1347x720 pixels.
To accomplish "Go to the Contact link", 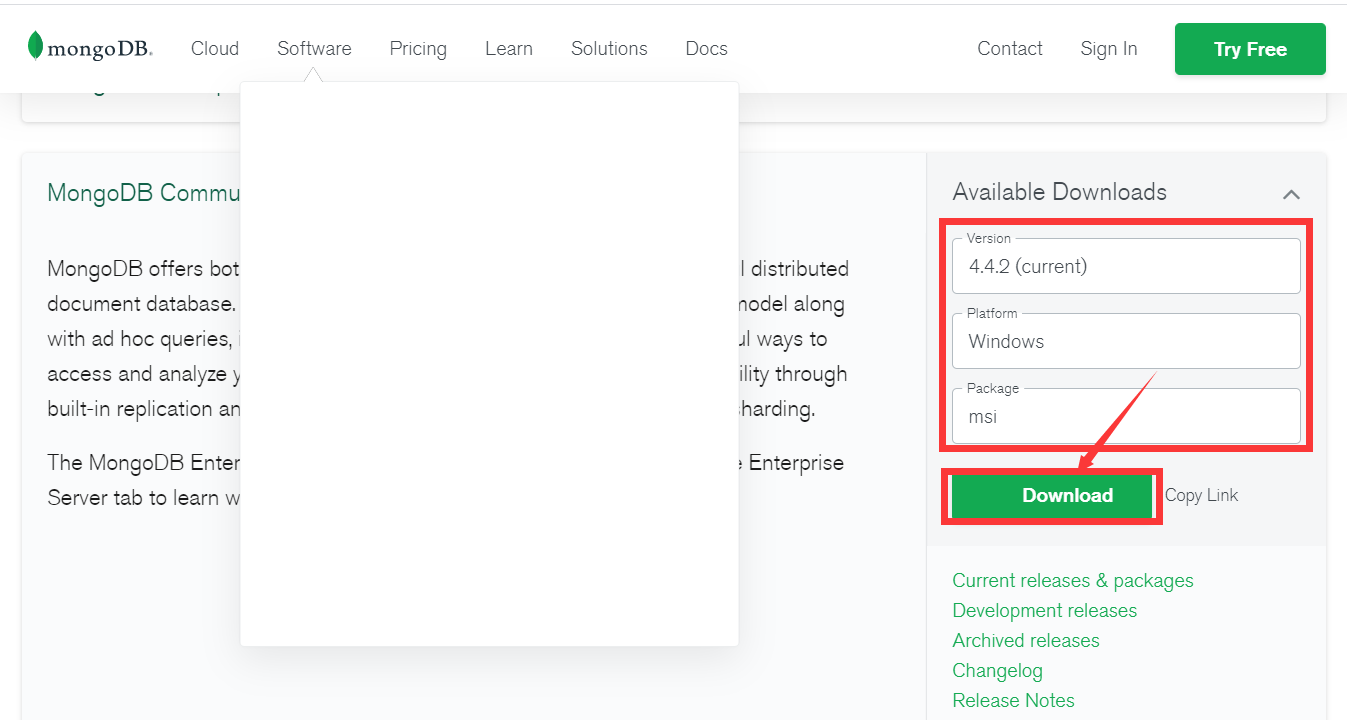I will 1010,48.
